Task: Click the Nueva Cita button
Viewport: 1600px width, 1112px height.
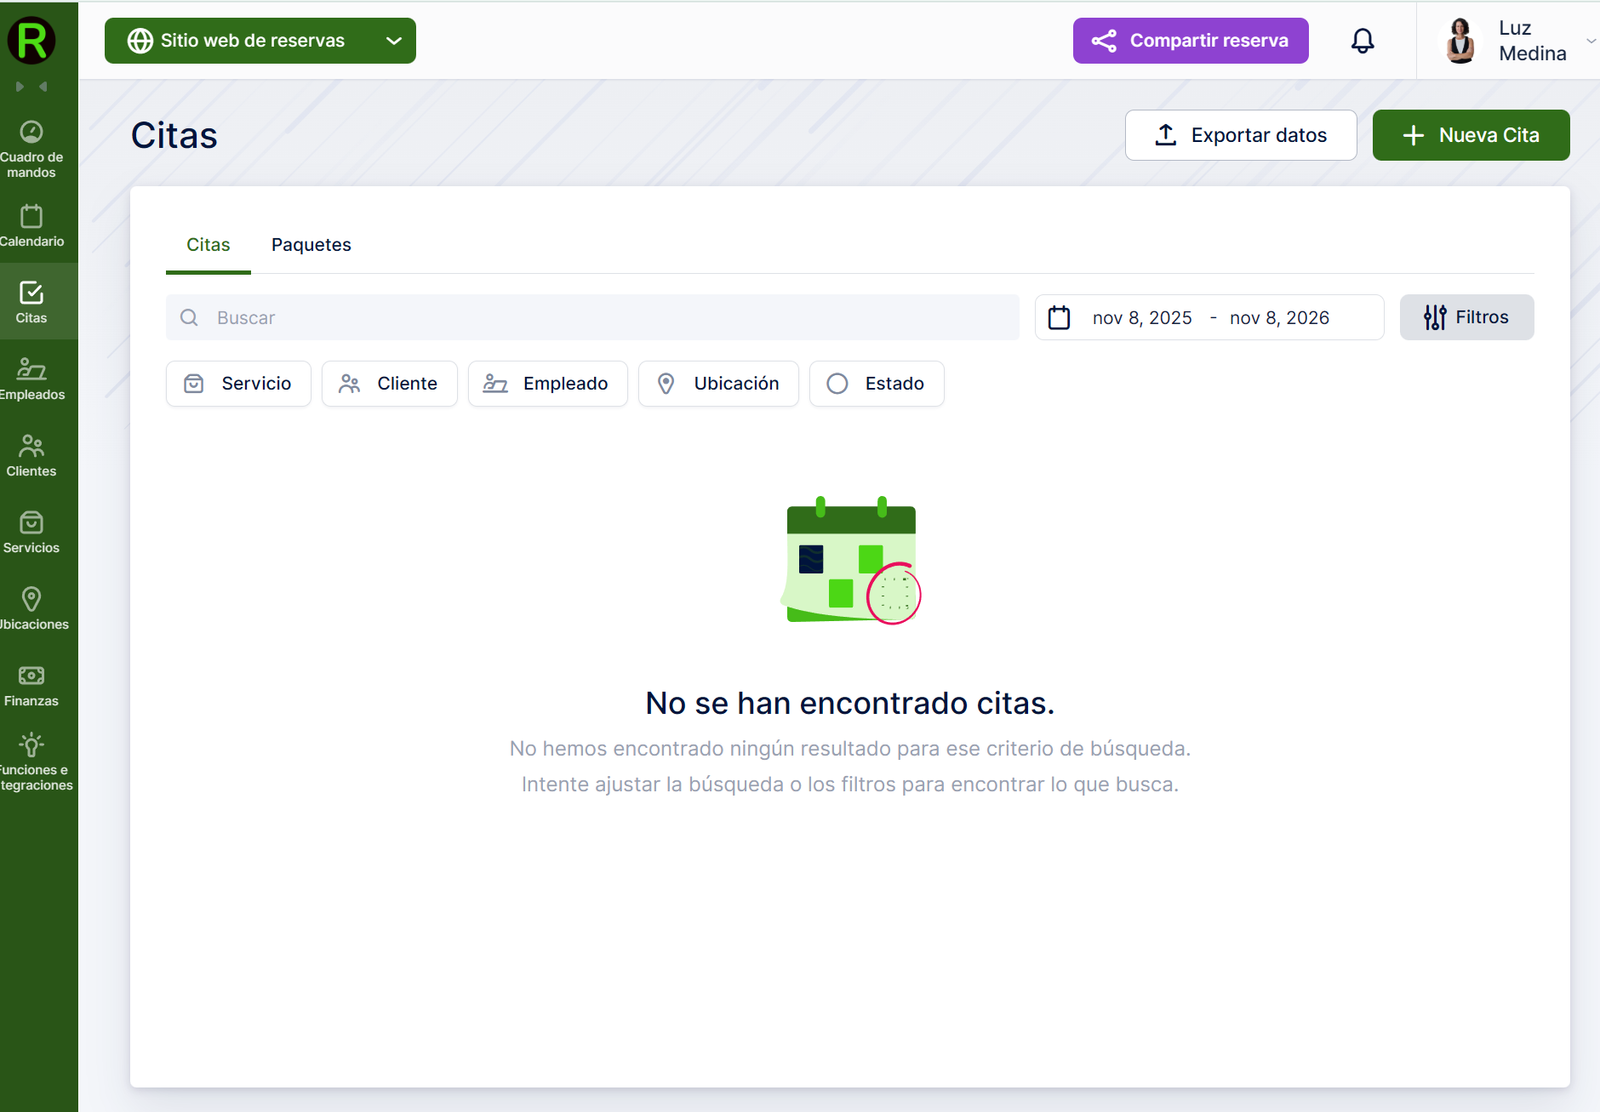Action: (1470, 135)
